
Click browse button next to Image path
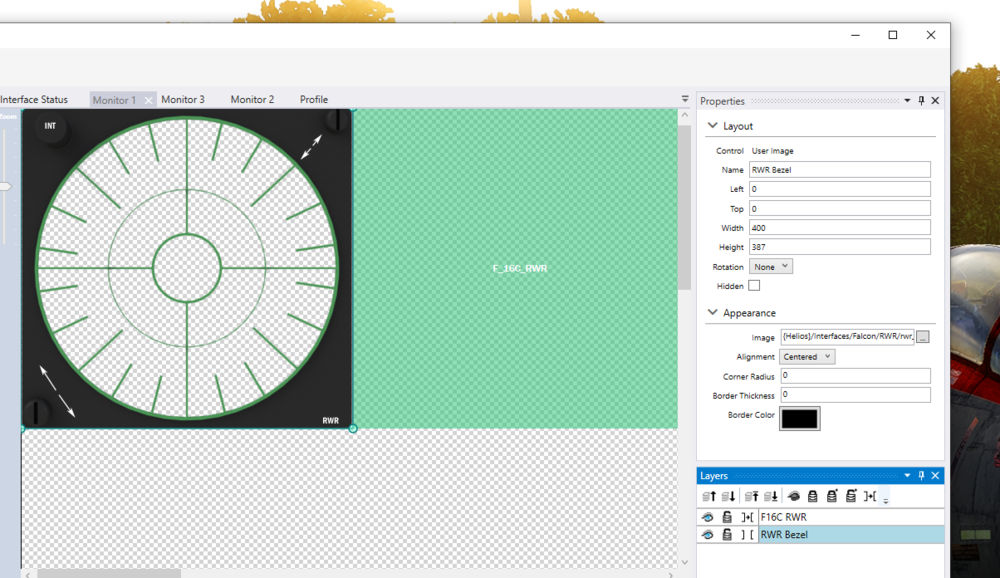pos(922,337)
